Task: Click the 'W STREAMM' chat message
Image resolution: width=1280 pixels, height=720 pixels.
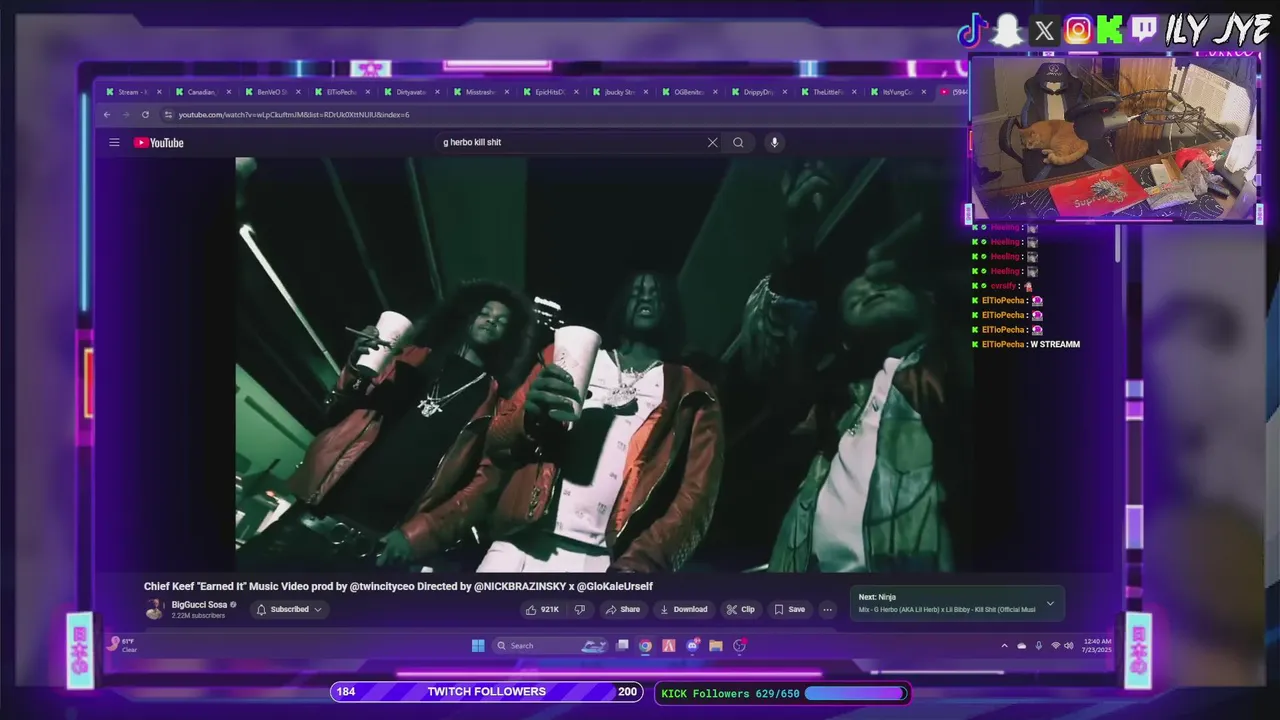Action: click(1055, 344)
